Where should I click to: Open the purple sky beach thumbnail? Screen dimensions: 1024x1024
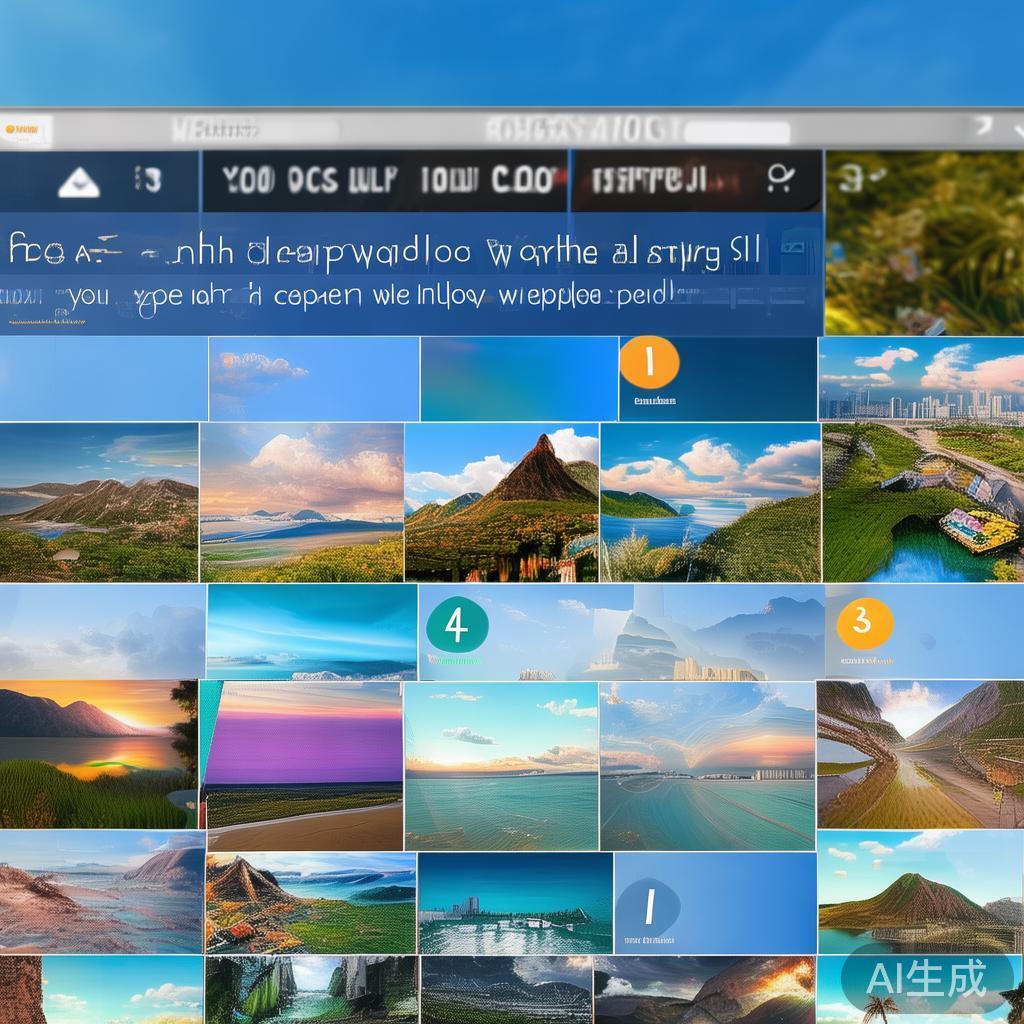tap(302, 765)
